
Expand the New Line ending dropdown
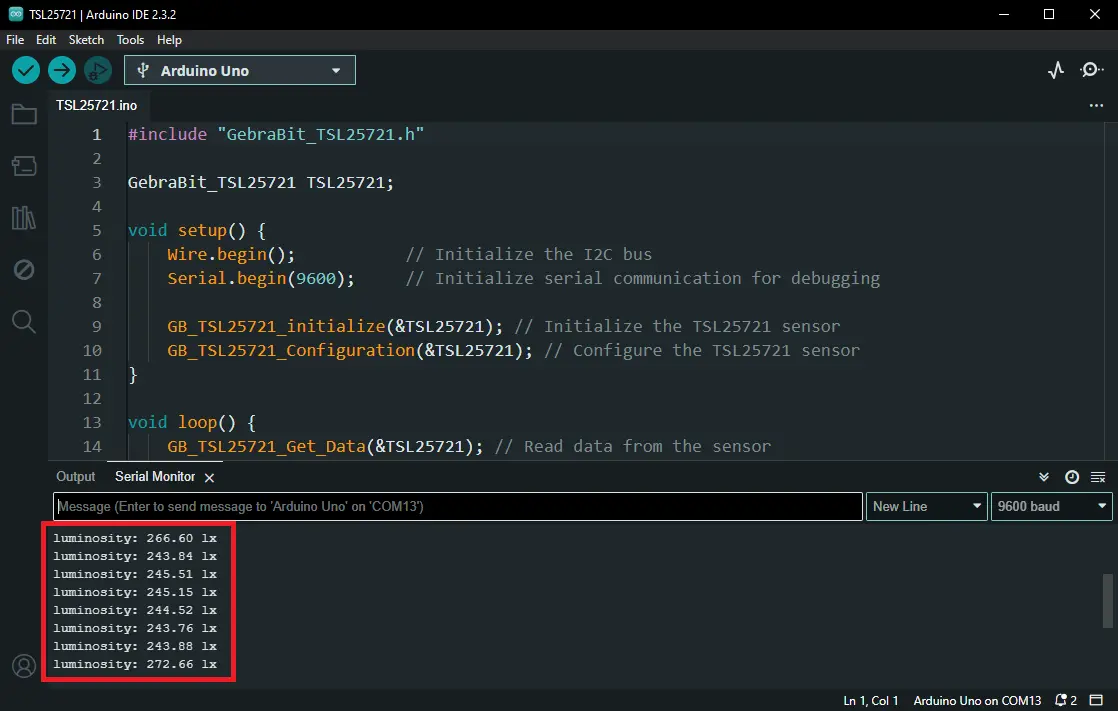tap(926, 506)
